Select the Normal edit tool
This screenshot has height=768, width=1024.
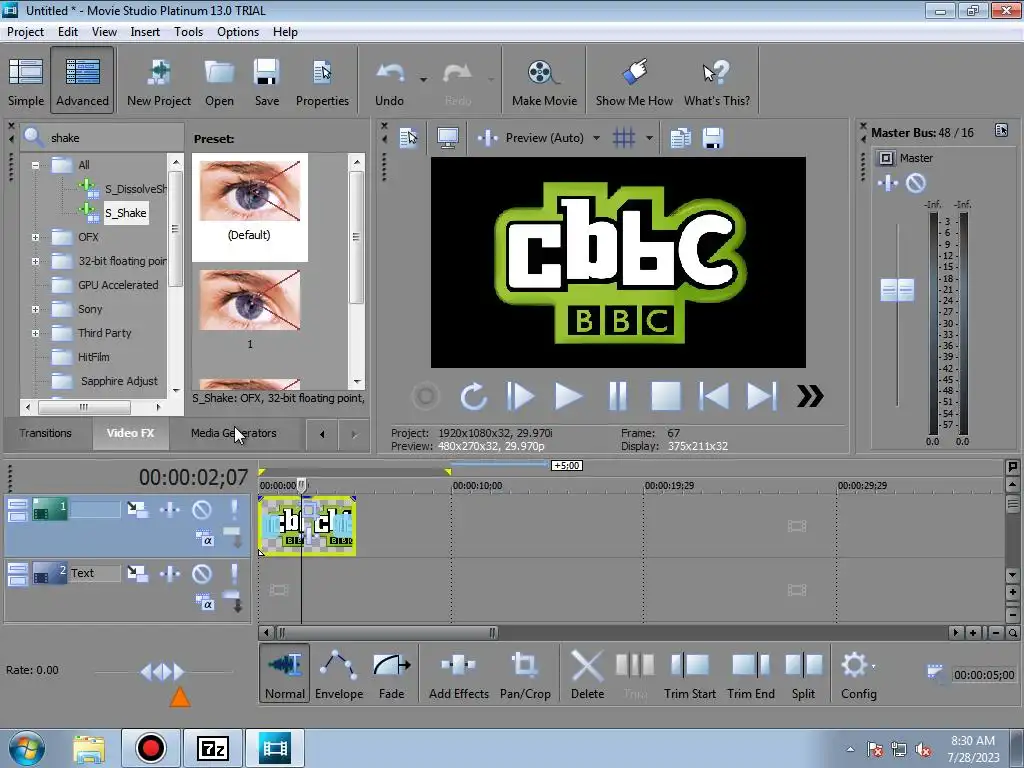285,673
